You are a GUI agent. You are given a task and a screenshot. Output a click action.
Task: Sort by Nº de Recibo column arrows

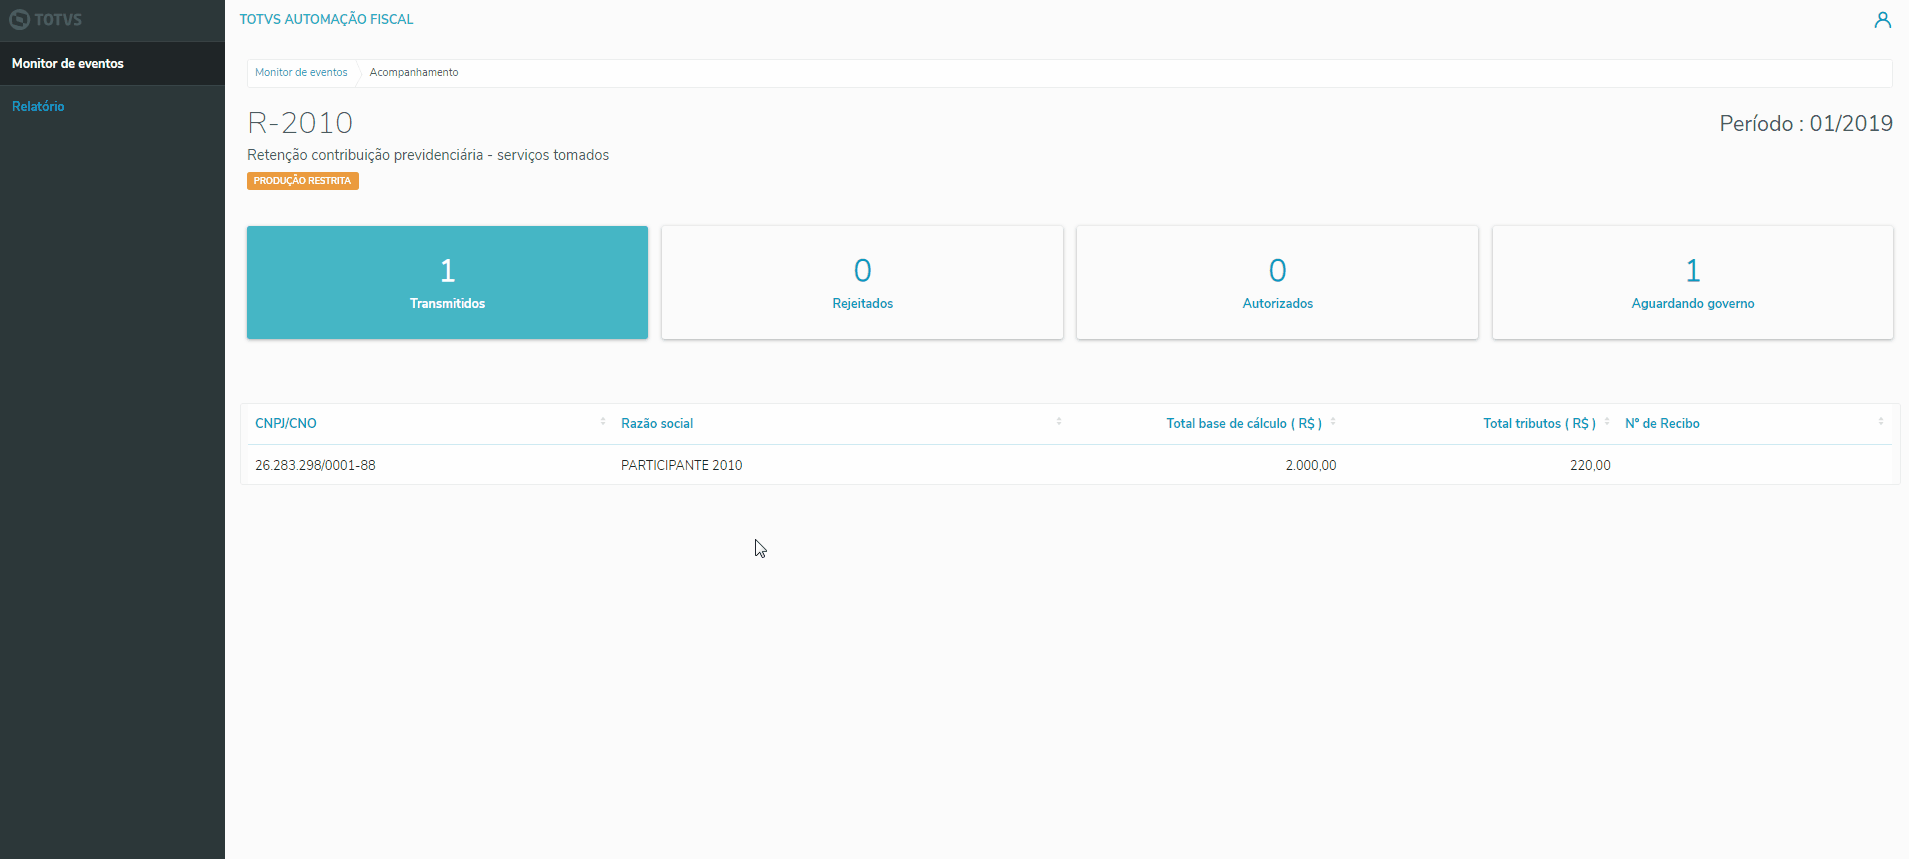[x=1881, y=422]
